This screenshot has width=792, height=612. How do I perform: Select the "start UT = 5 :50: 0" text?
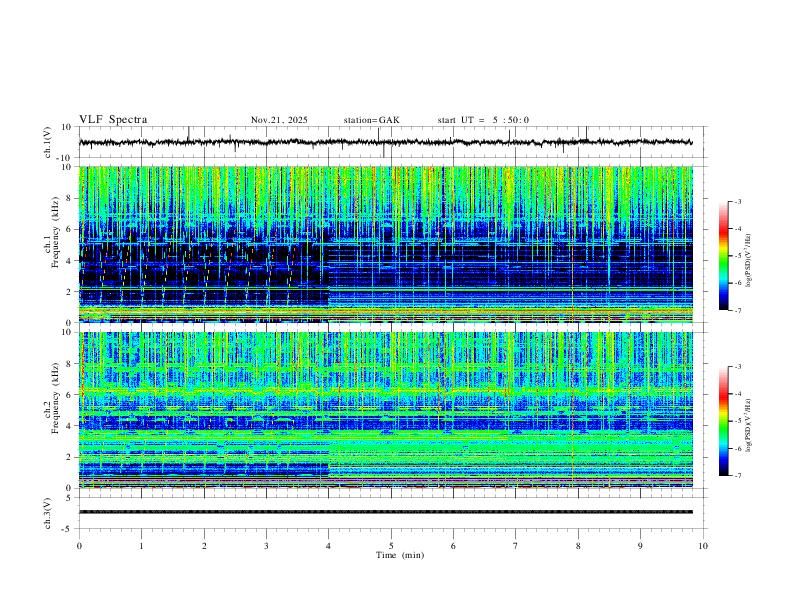click(483, 120)
